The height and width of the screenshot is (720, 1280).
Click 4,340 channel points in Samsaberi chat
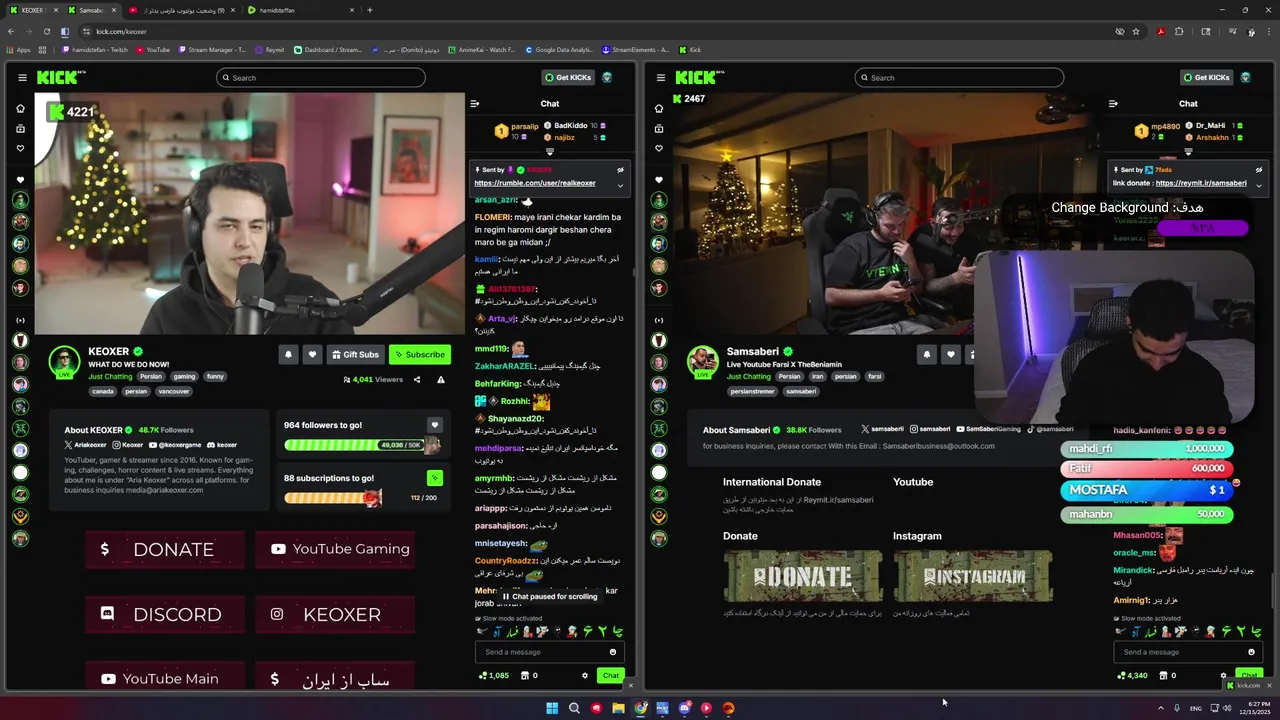tap(1131, 675)
